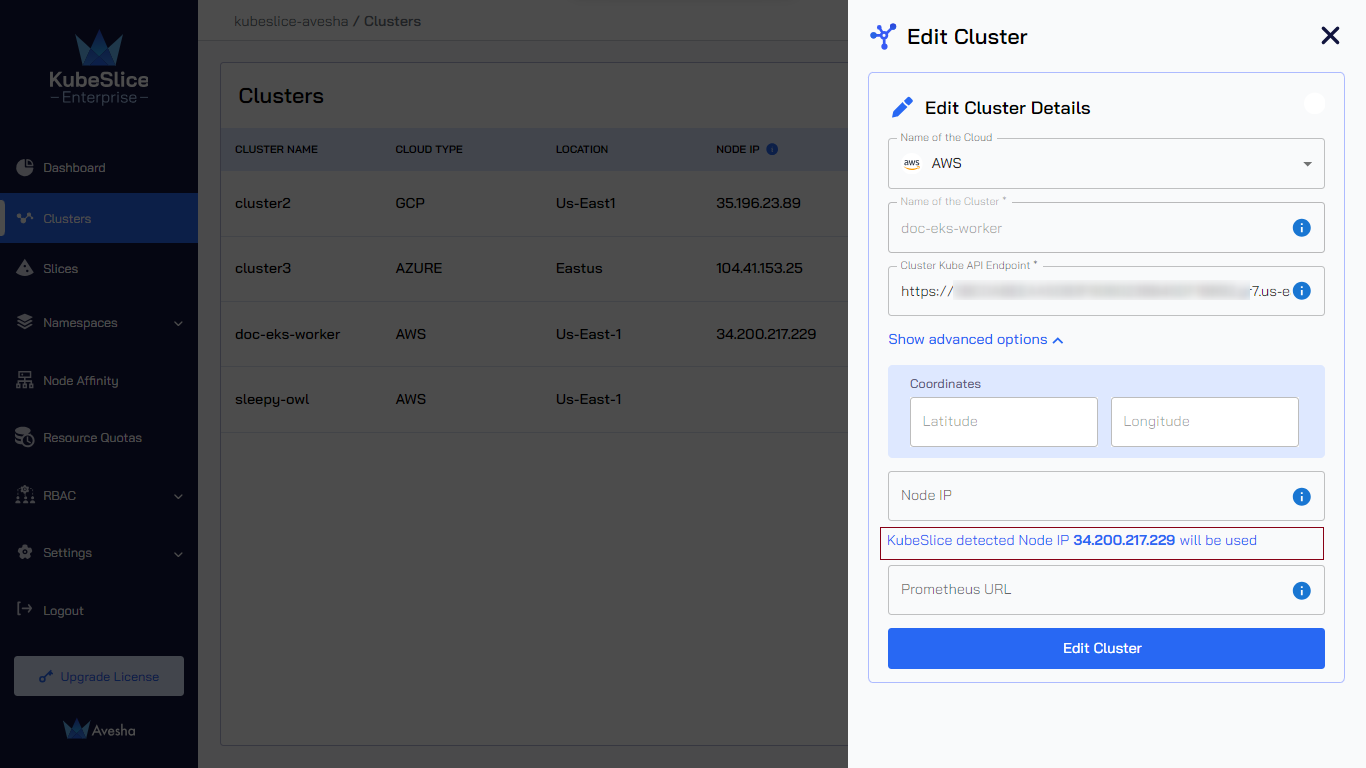Click the GCP cloud type cell
This screenshot has width=1366, height=768.
click(410, 203)
